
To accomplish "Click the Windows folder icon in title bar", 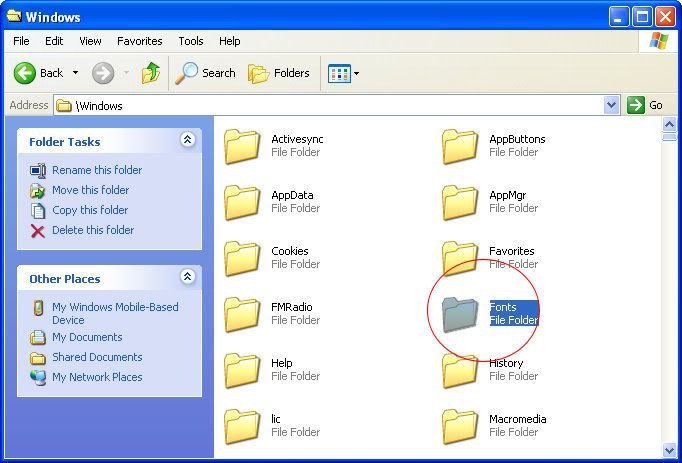I will (14, 16).
